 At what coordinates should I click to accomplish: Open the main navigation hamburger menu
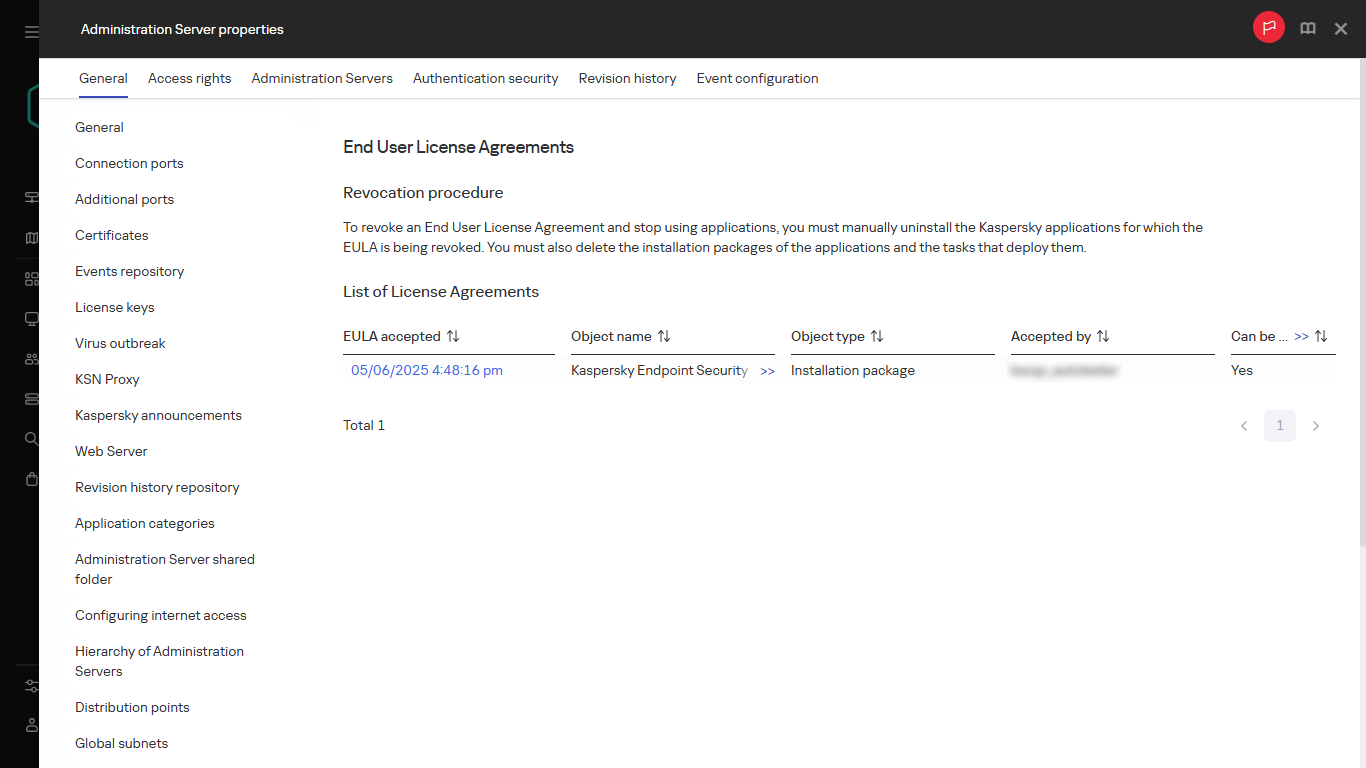(x=30, y=30)
